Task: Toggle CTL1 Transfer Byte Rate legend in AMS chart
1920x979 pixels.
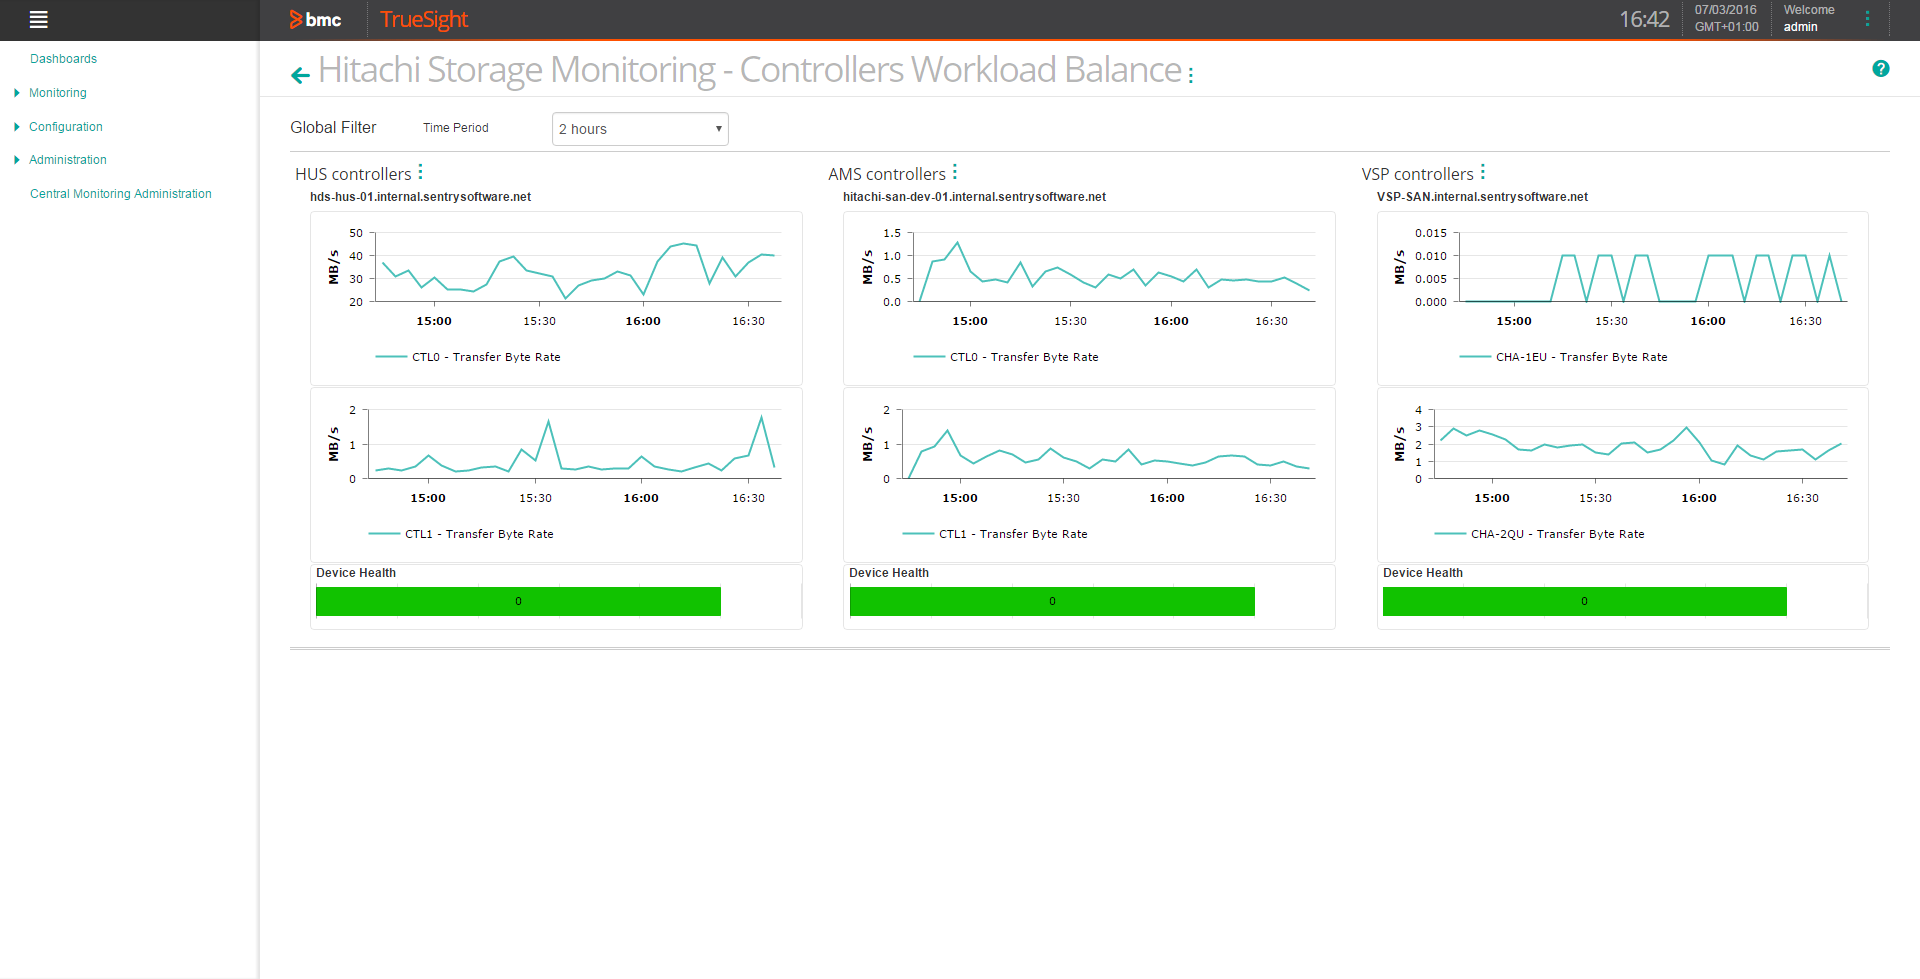Action: point(995,534)
